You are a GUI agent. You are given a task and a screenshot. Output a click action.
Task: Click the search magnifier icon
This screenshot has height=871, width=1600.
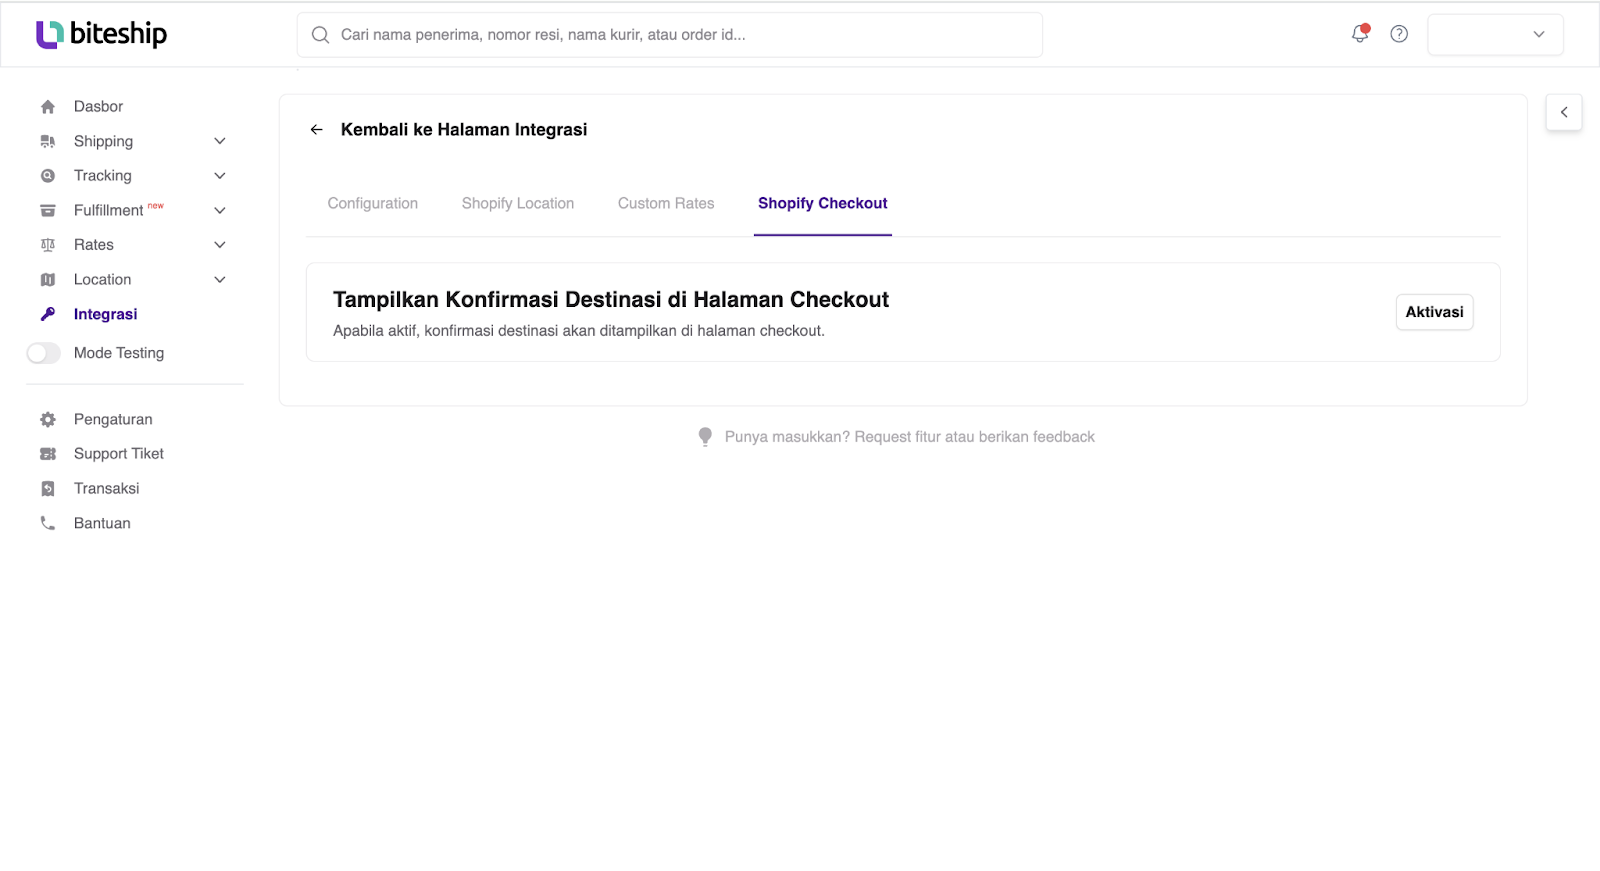pyautogui.click(x=320, y=35)
